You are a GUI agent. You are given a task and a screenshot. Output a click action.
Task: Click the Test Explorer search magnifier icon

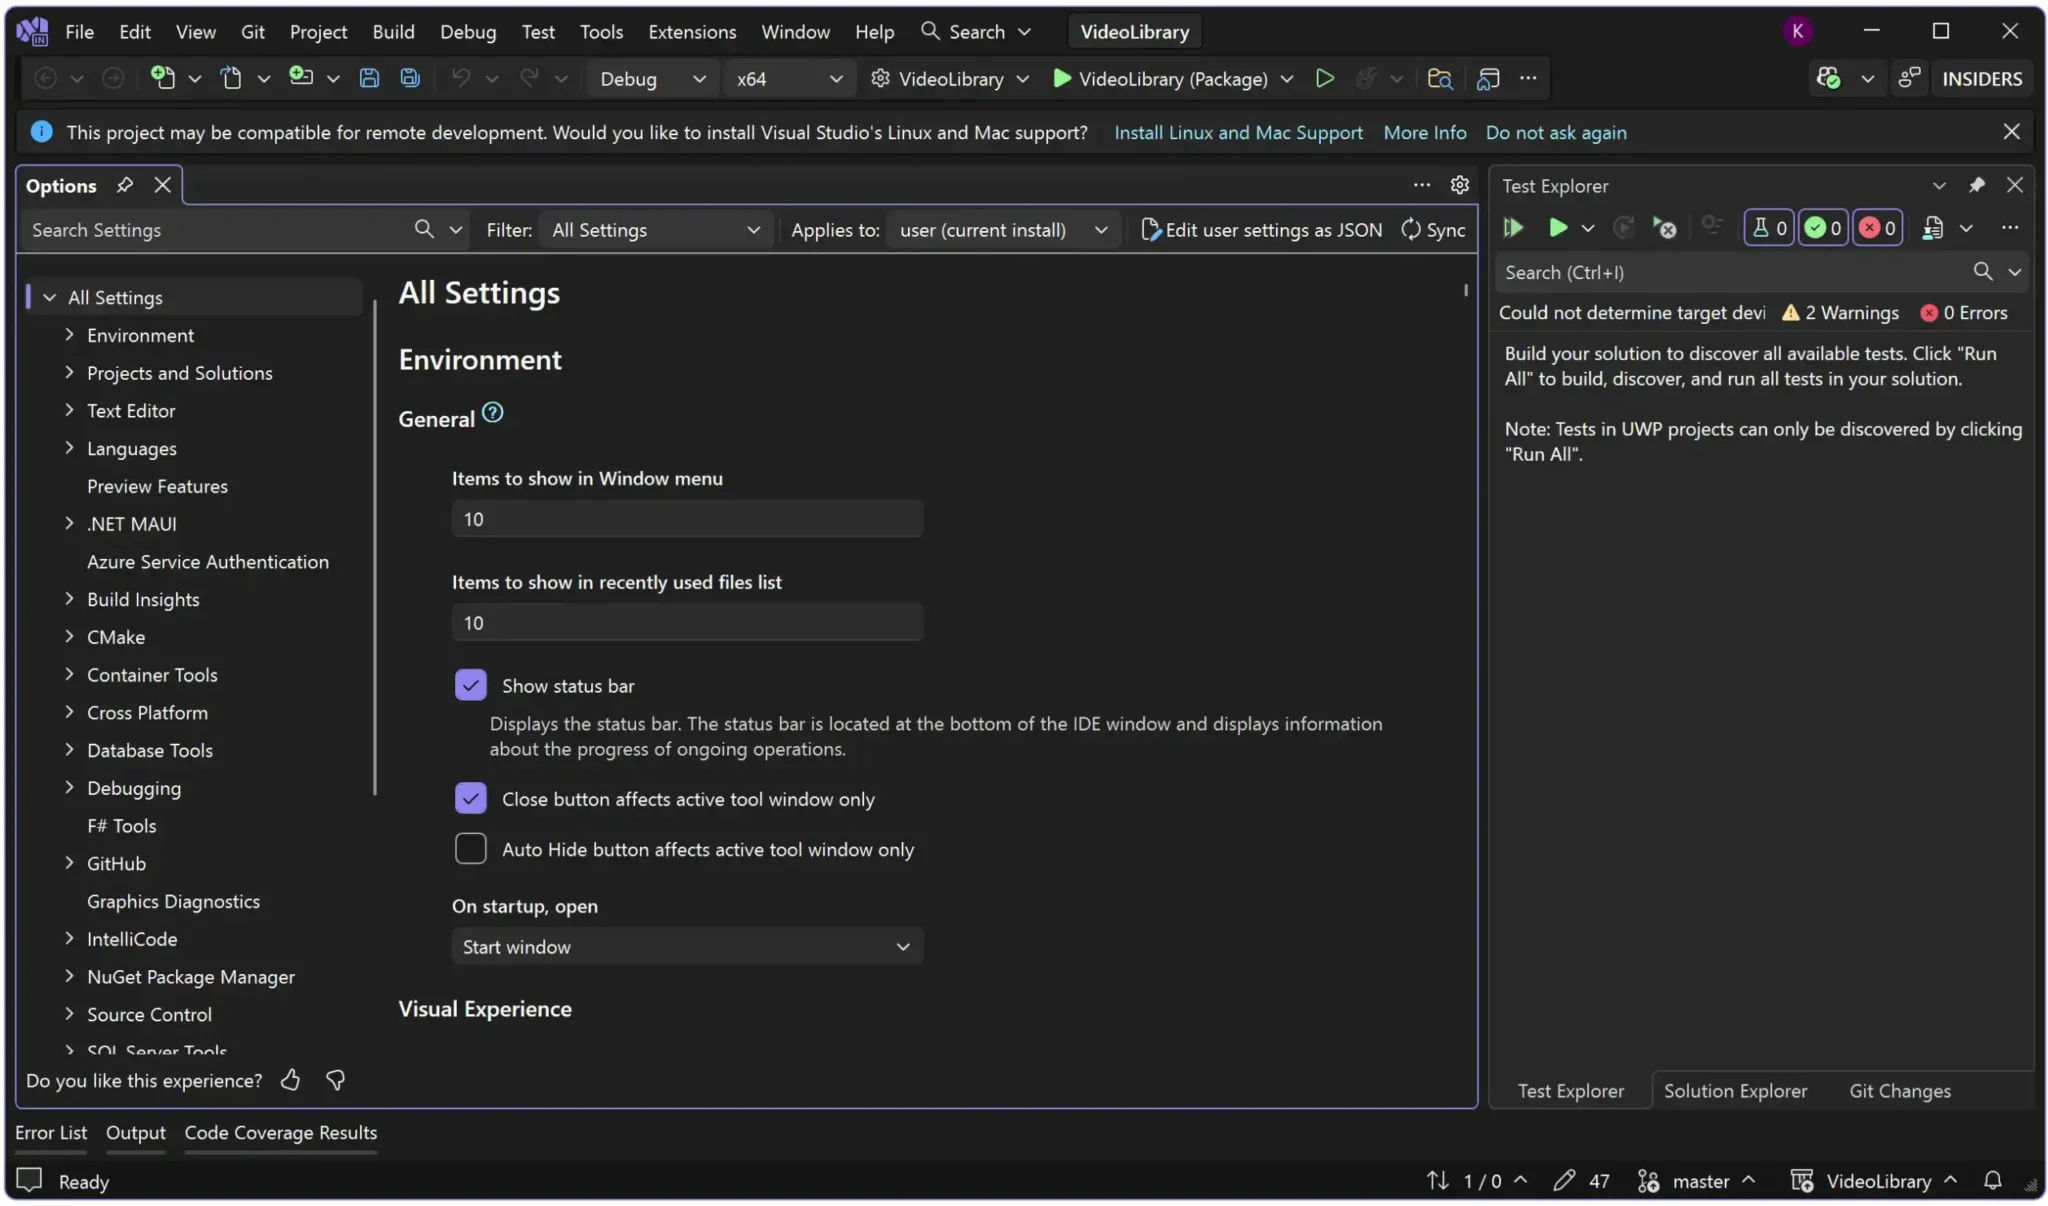[1982, 271]
